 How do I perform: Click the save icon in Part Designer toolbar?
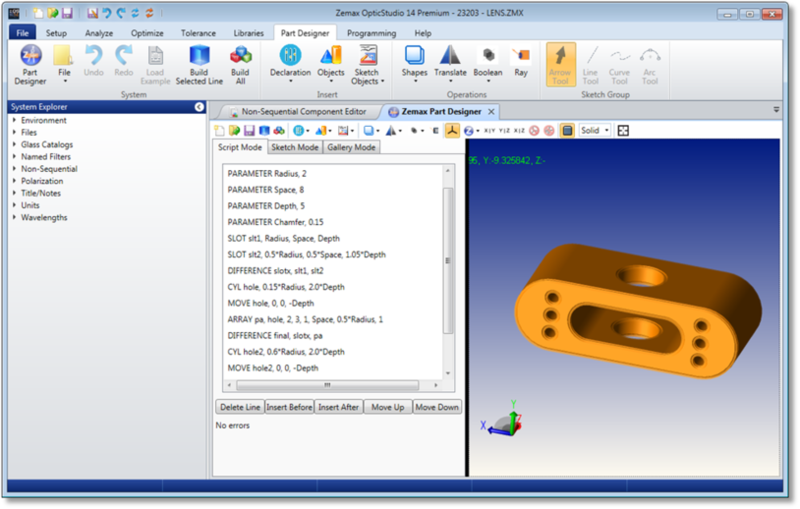(x=249, y=130)
